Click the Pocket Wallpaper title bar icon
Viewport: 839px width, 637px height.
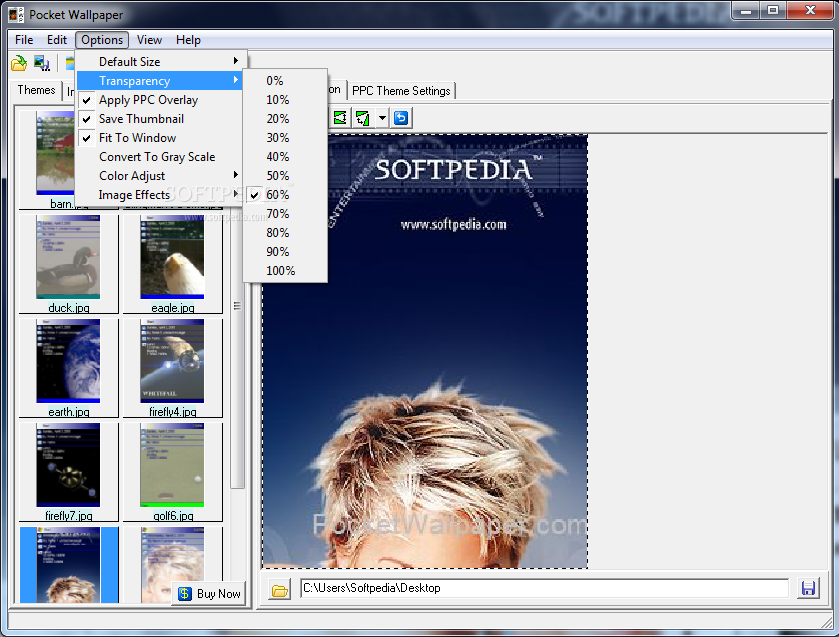point(17,14)
